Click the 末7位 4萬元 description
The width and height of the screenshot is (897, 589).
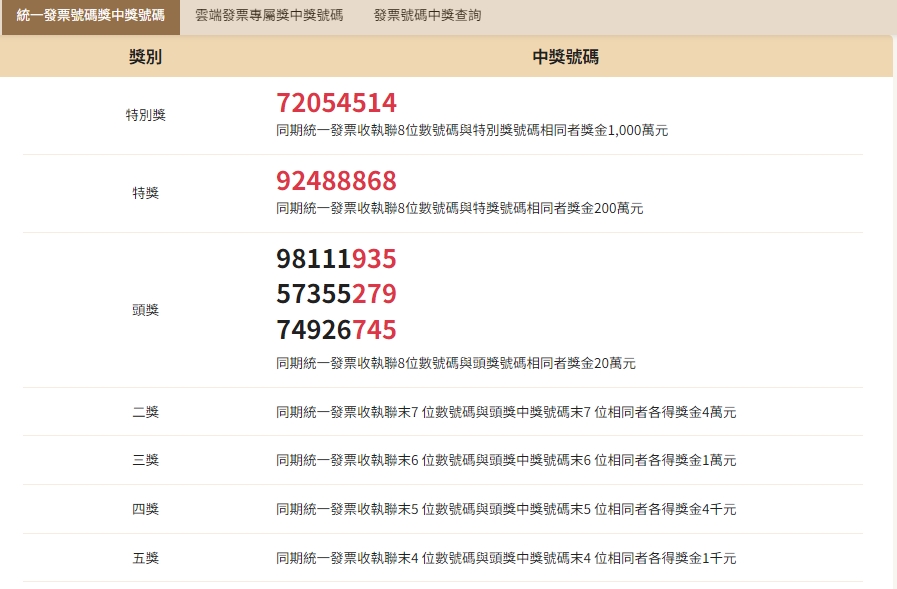506,412
